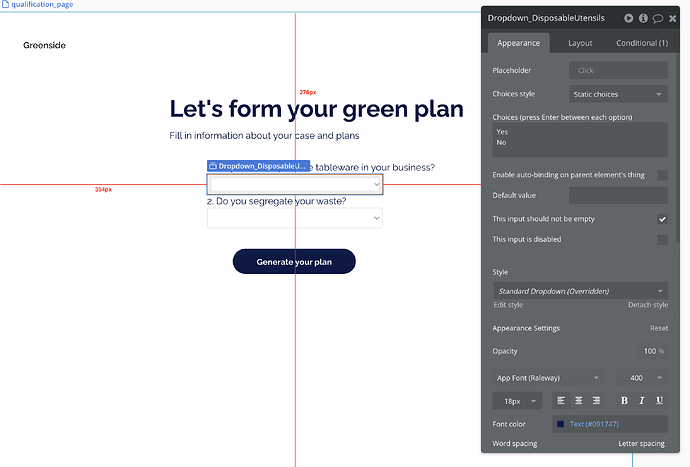Click the Opacity value field
The height and width of the screenshot is (467, 690).
click(x=653, y=351)
